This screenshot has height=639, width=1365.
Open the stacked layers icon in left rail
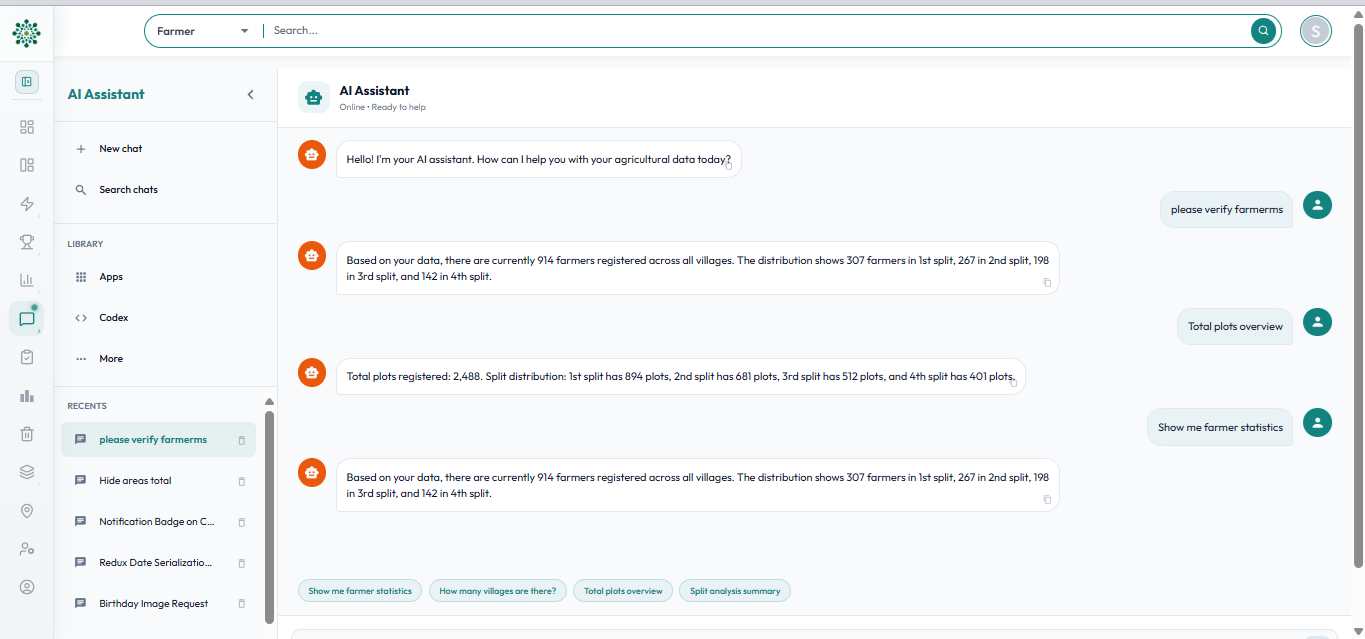coord(27,472)
